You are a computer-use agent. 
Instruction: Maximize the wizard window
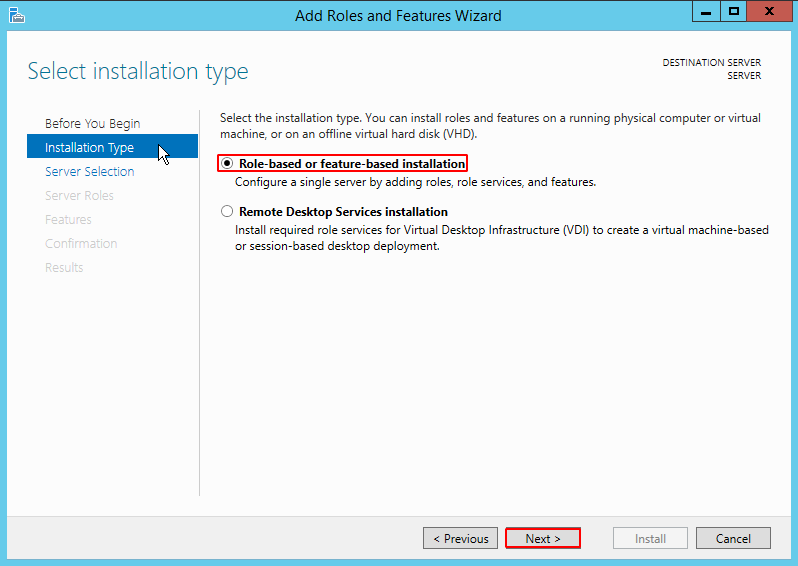click(x=733, y=12)
